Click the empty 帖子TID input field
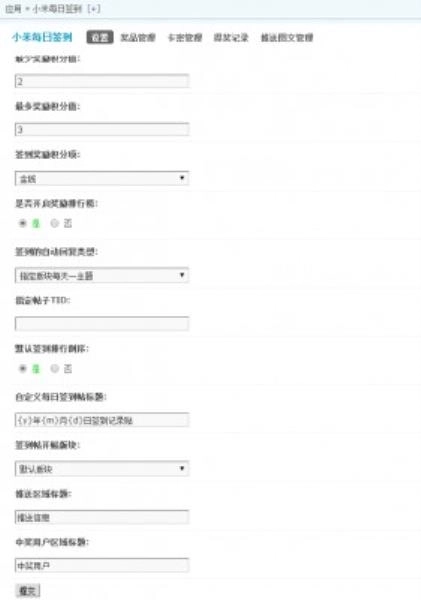The image size is (421, 600). (x=102, y=324)
